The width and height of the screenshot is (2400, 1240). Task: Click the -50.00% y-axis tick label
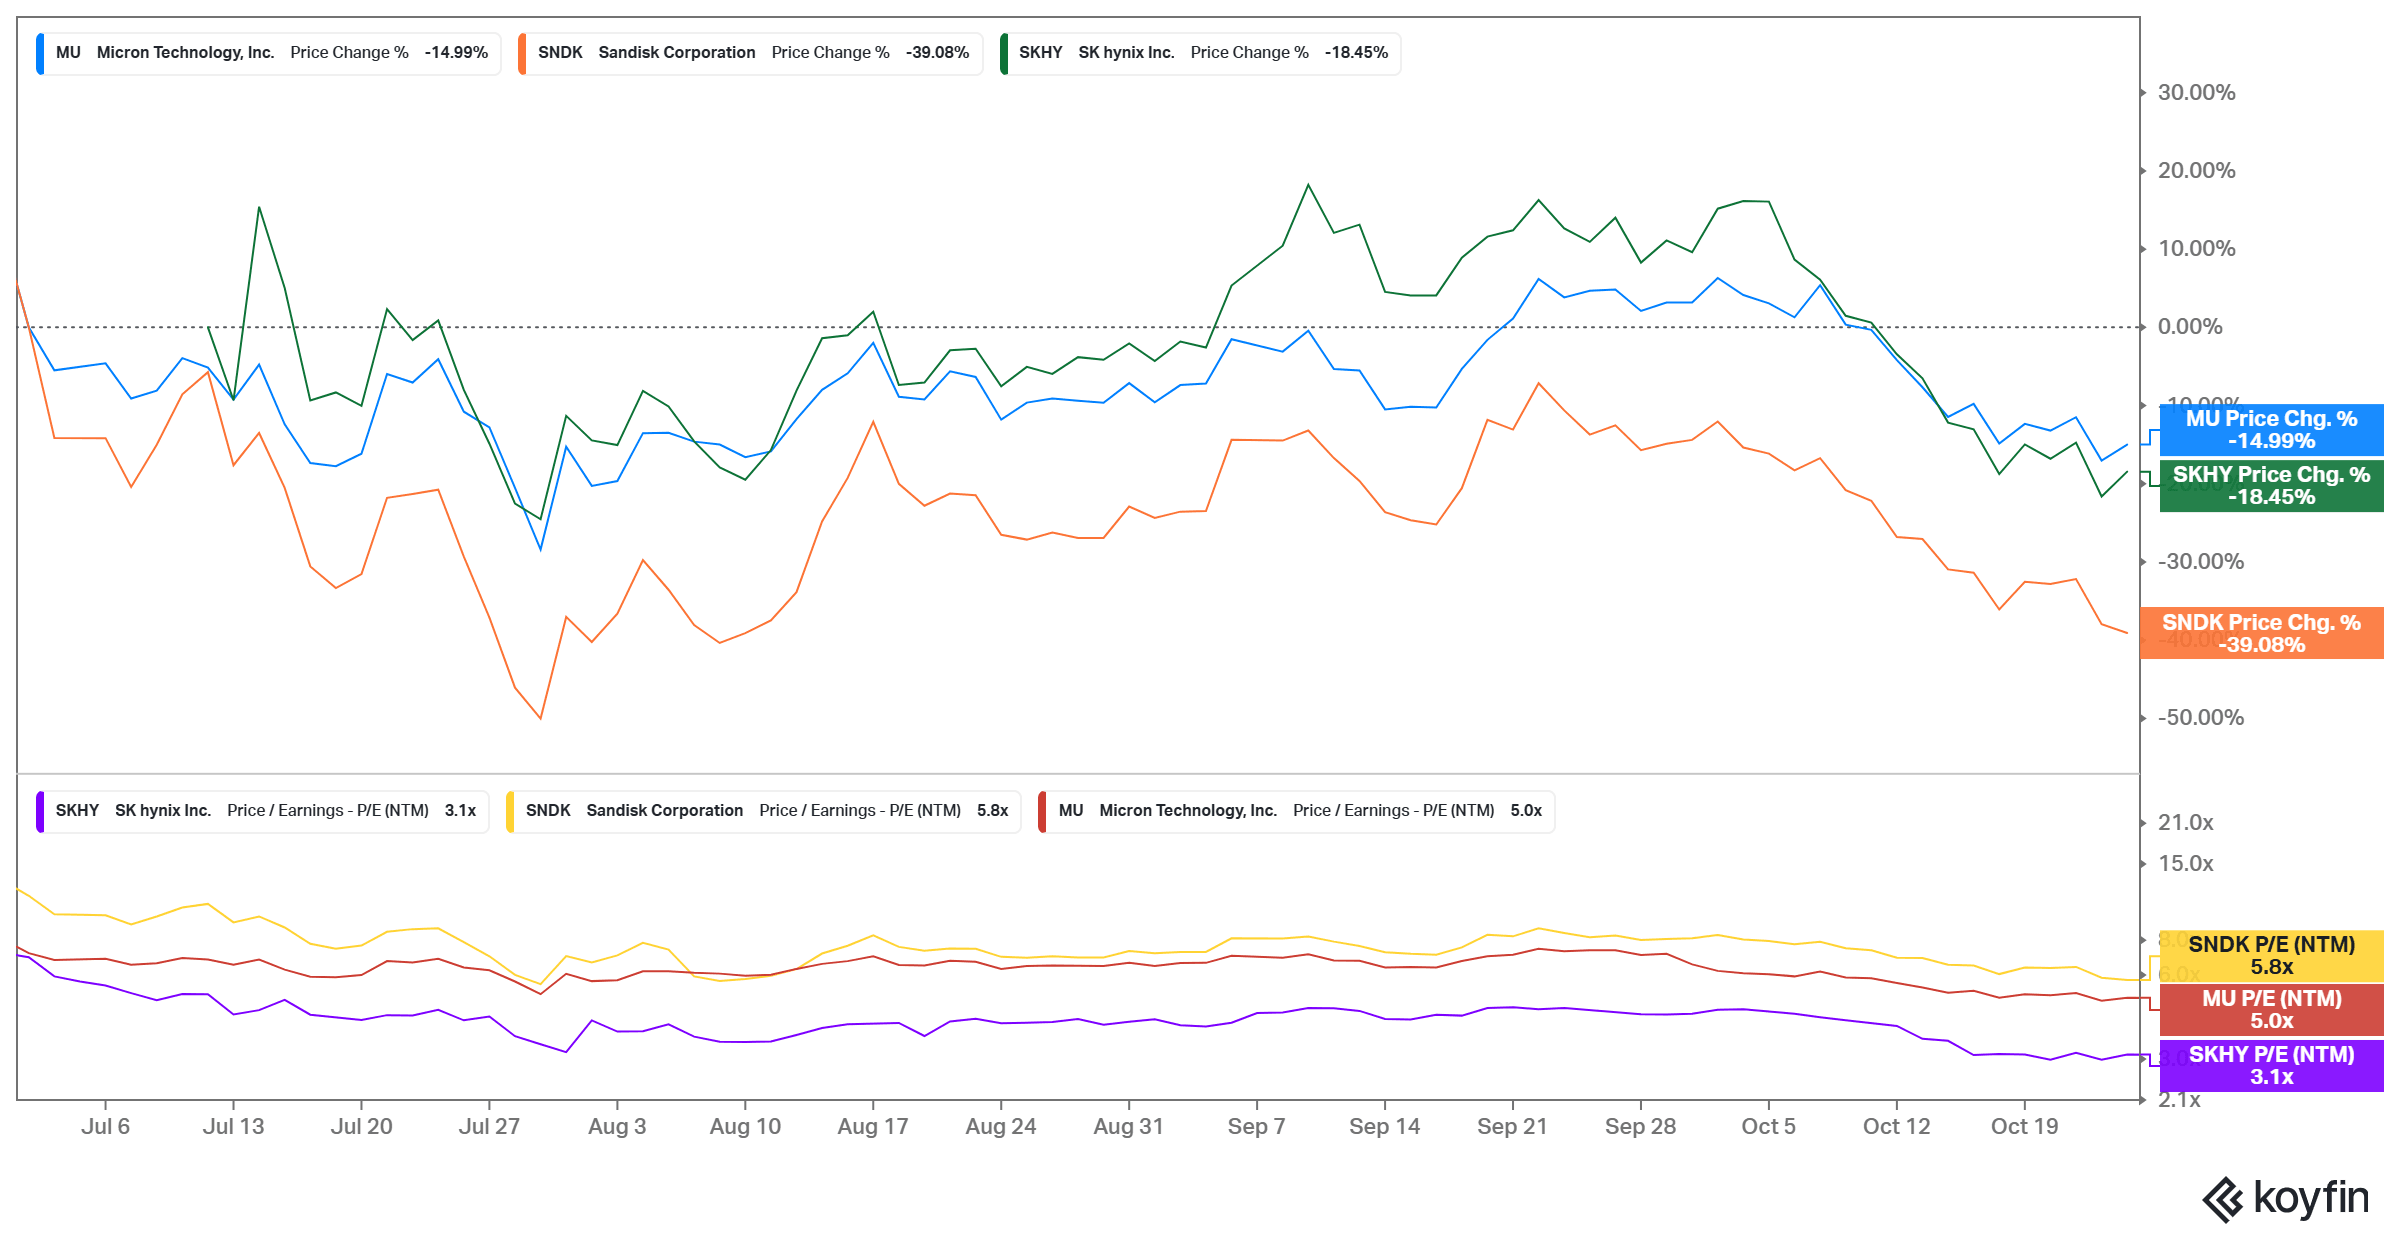tap(2200, 718)
